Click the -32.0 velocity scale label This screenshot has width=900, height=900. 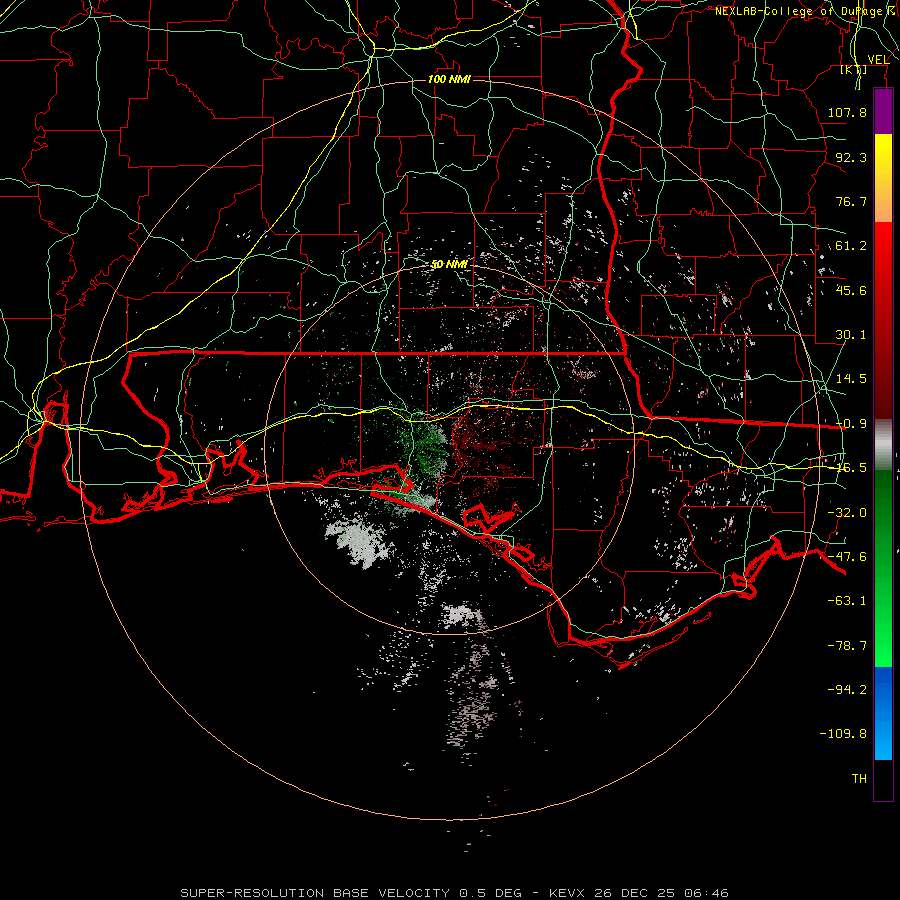tap(847, 513)
